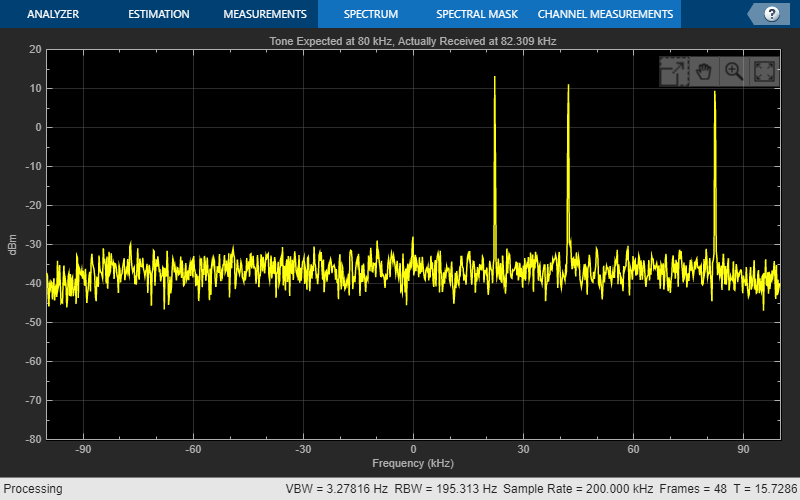800x500 pixels.
Task: Select the Pan hand tool
Action: pyautogui.click(x=703, y=71)
